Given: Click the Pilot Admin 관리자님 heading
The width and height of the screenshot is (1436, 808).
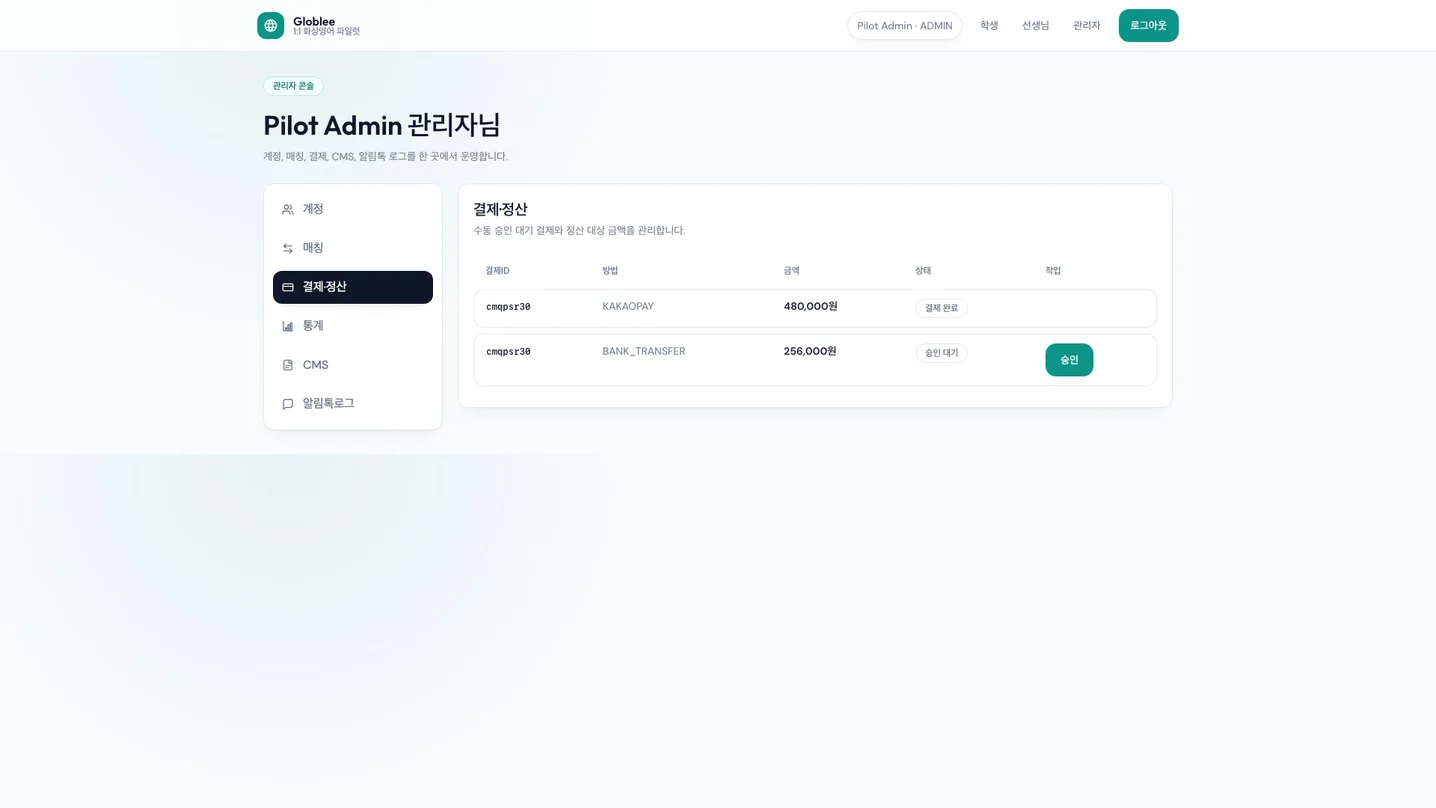Looking at the screenshot, I should click(382, 125).
